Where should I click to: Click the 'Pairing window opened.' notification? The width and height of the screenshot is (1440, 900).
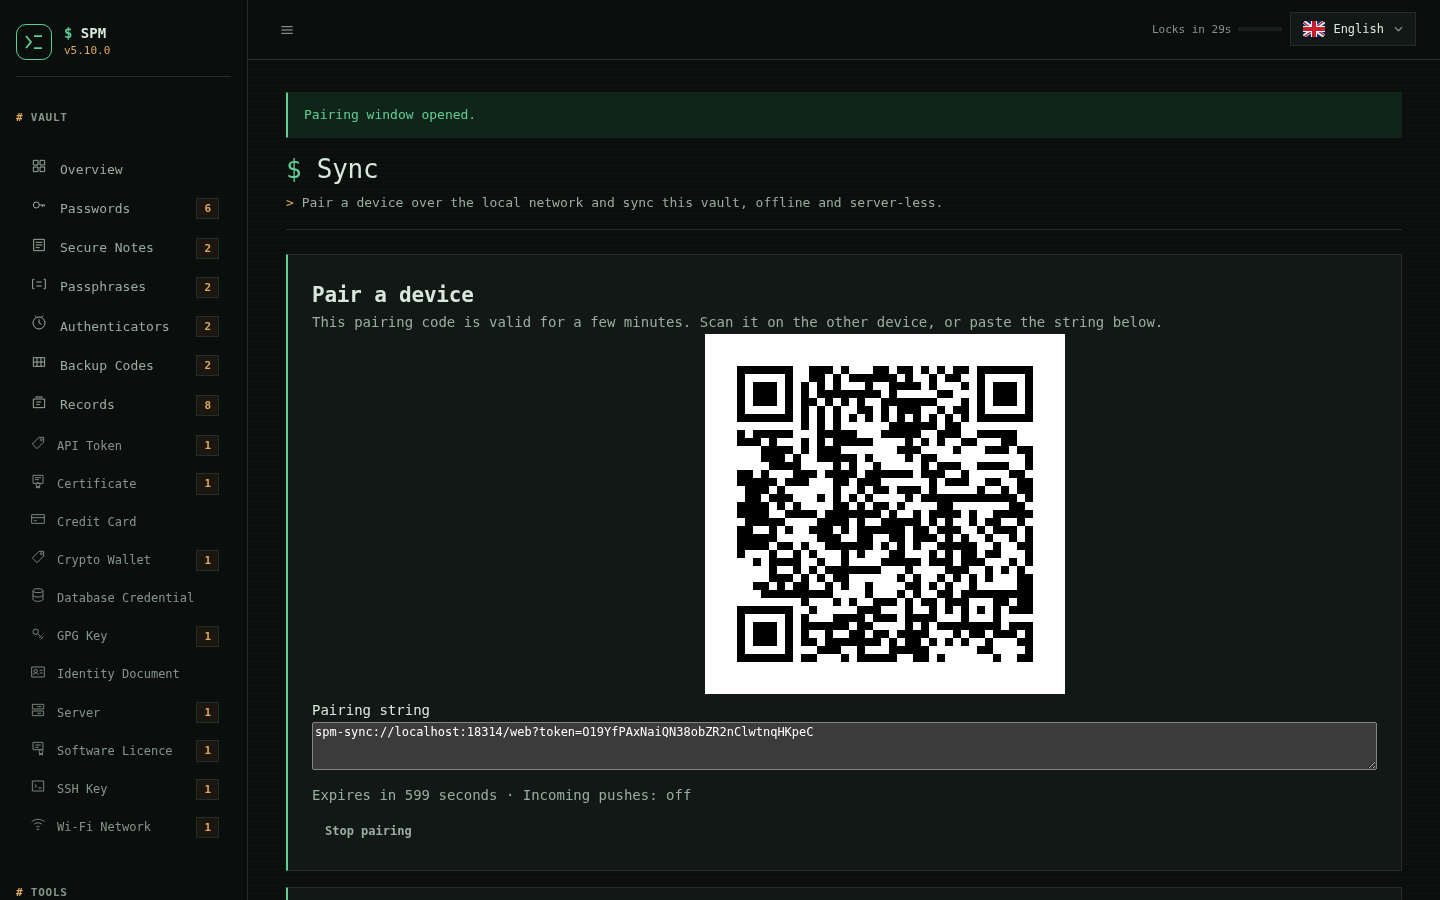(x=844, y=115)
